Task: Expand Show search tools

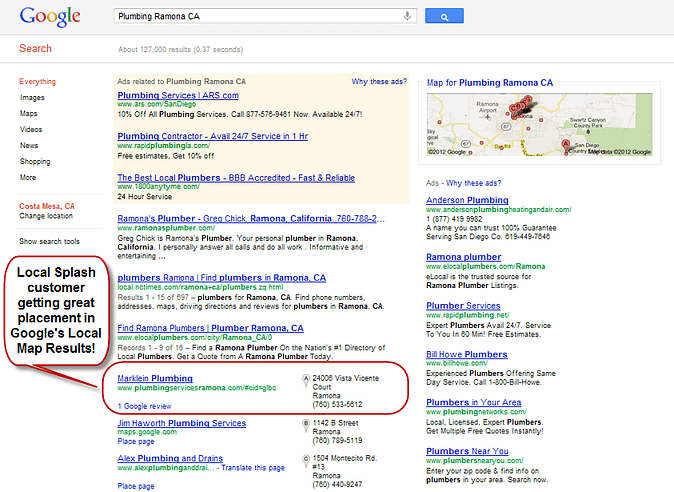Action: click(49, 241)
